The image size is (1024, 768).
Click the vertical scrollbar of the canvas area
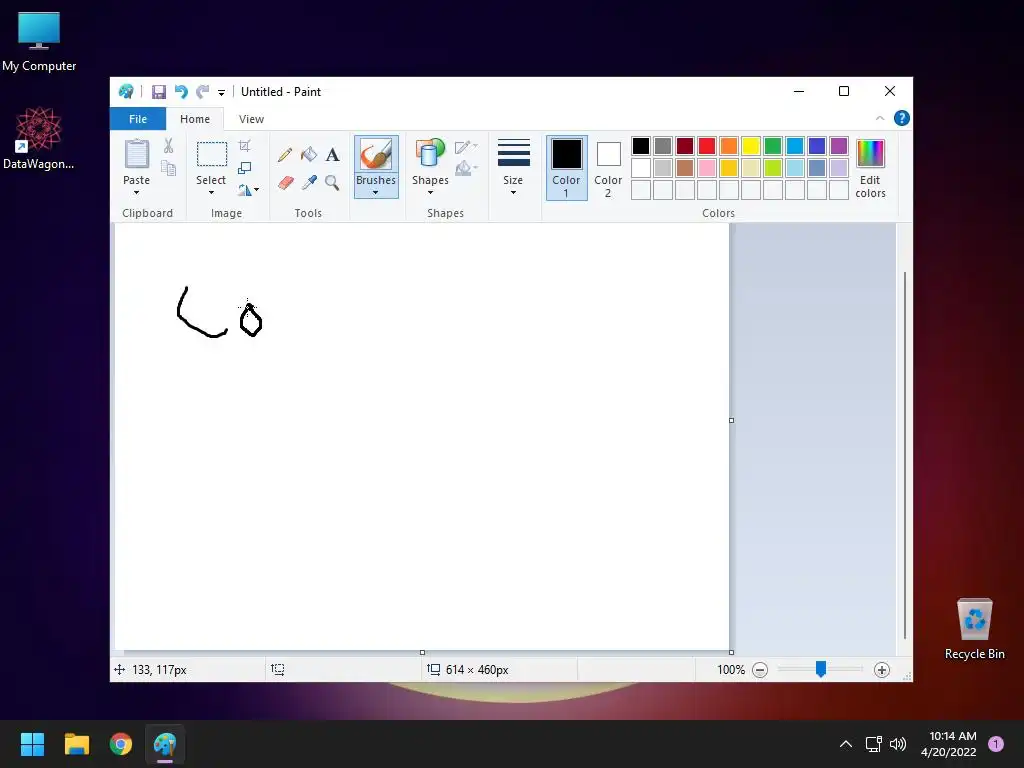(x=904, y=455)
